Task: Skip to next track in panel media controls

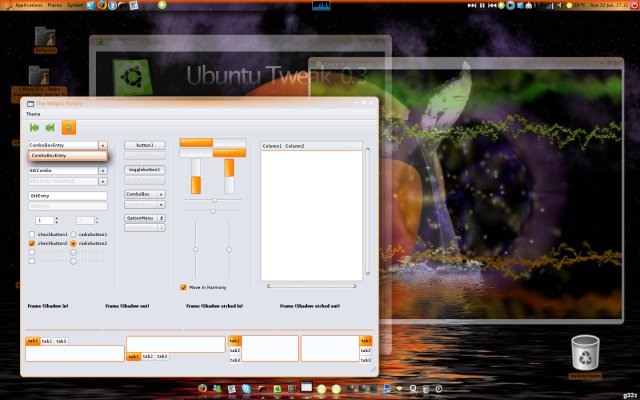Action: pyautogui.click(x=472, y=5)
